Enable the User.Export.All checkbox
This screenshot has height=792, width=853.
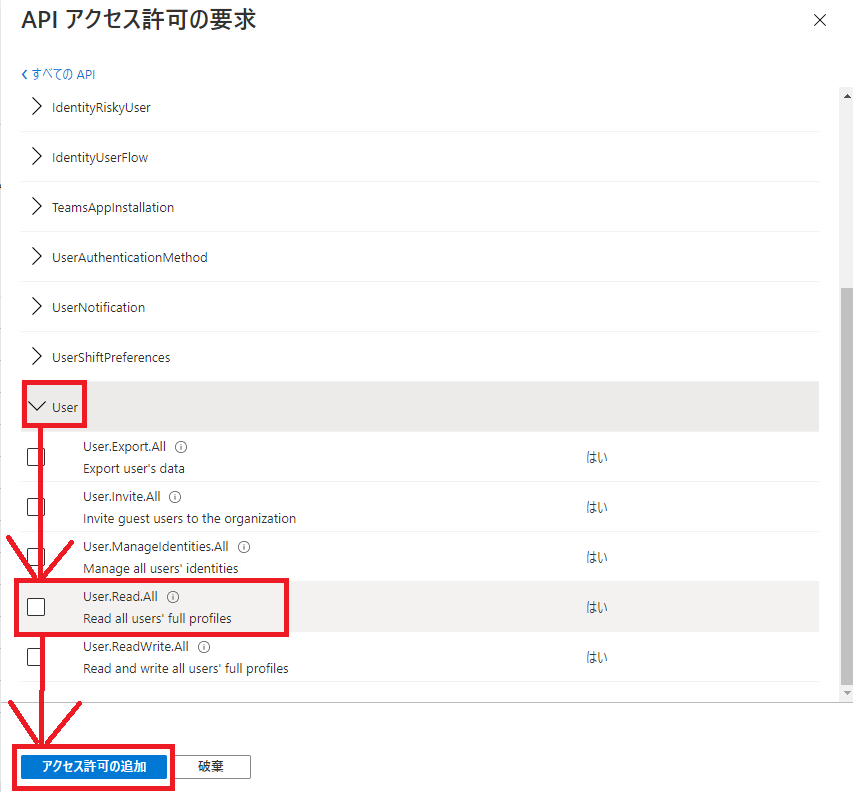coord(35,456)
